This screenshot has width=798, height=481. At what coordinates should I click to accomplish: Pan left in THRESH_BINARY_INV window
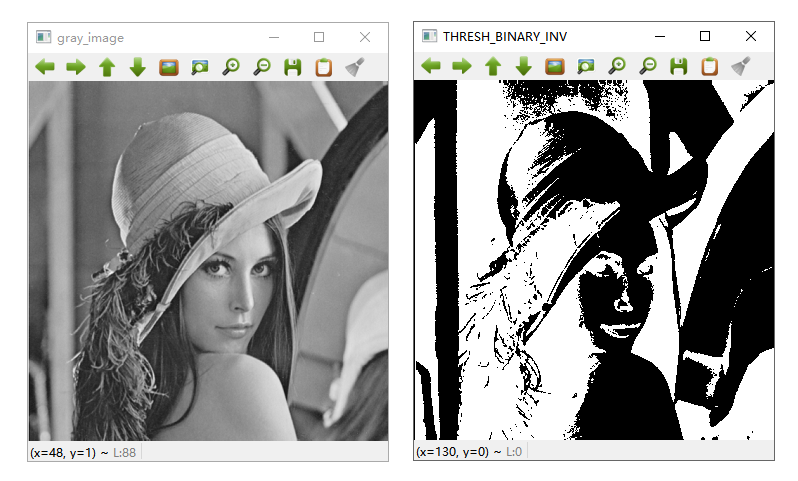tap(431, 66)
